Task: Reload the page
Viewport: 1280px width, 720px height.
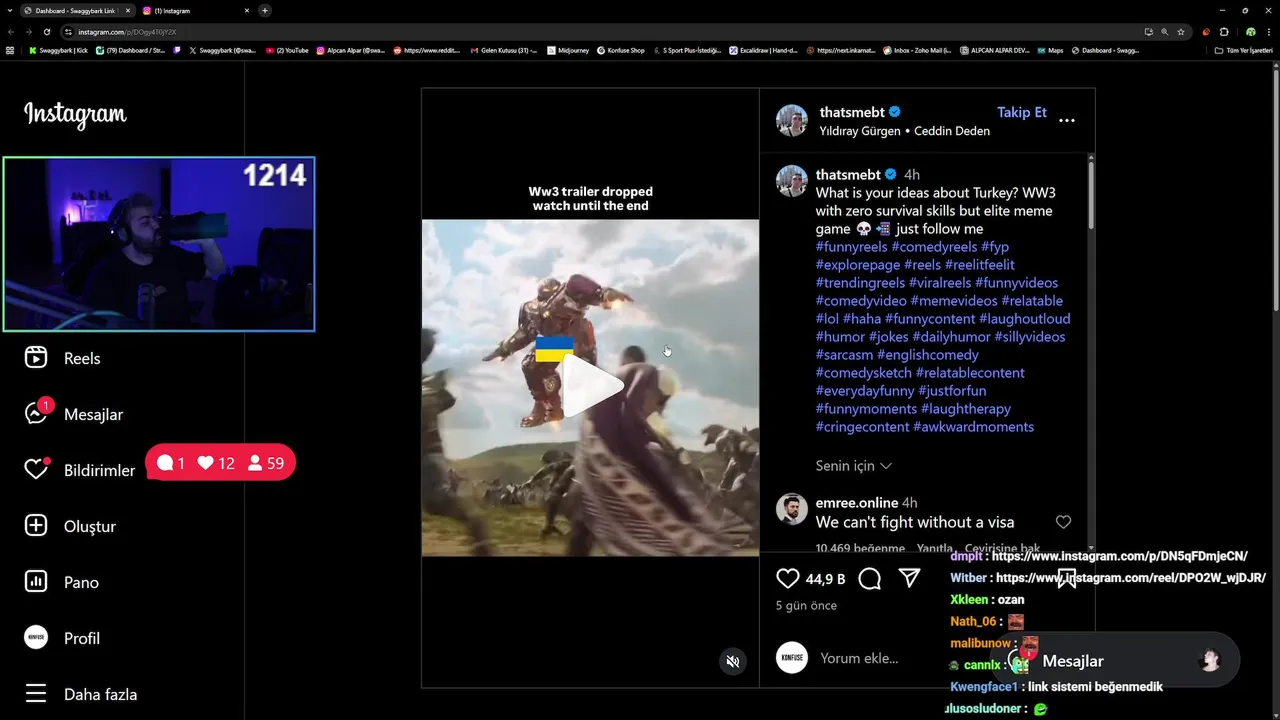Action: (46, 32)
